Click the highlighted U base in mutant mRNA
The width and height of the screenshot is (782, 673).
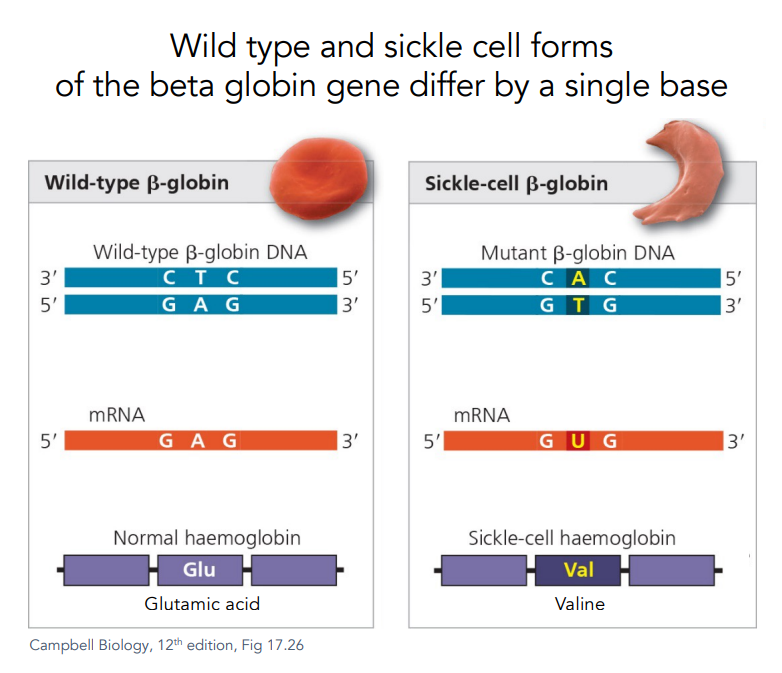tap(578, 440)
